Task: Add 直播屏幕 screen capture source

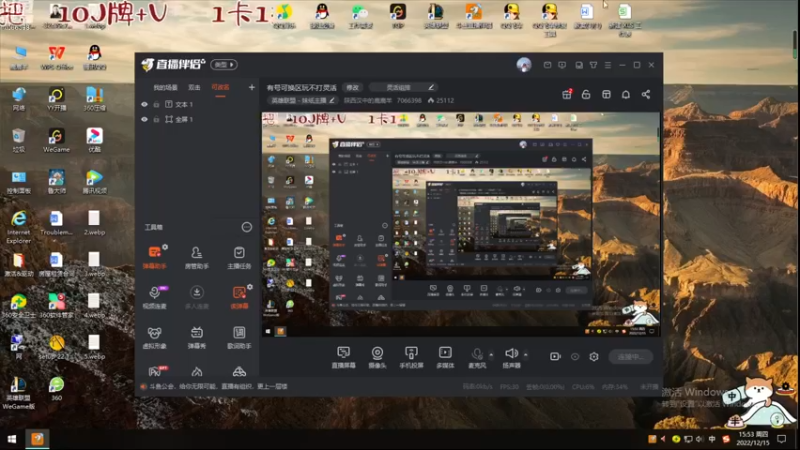Action: 343,357
